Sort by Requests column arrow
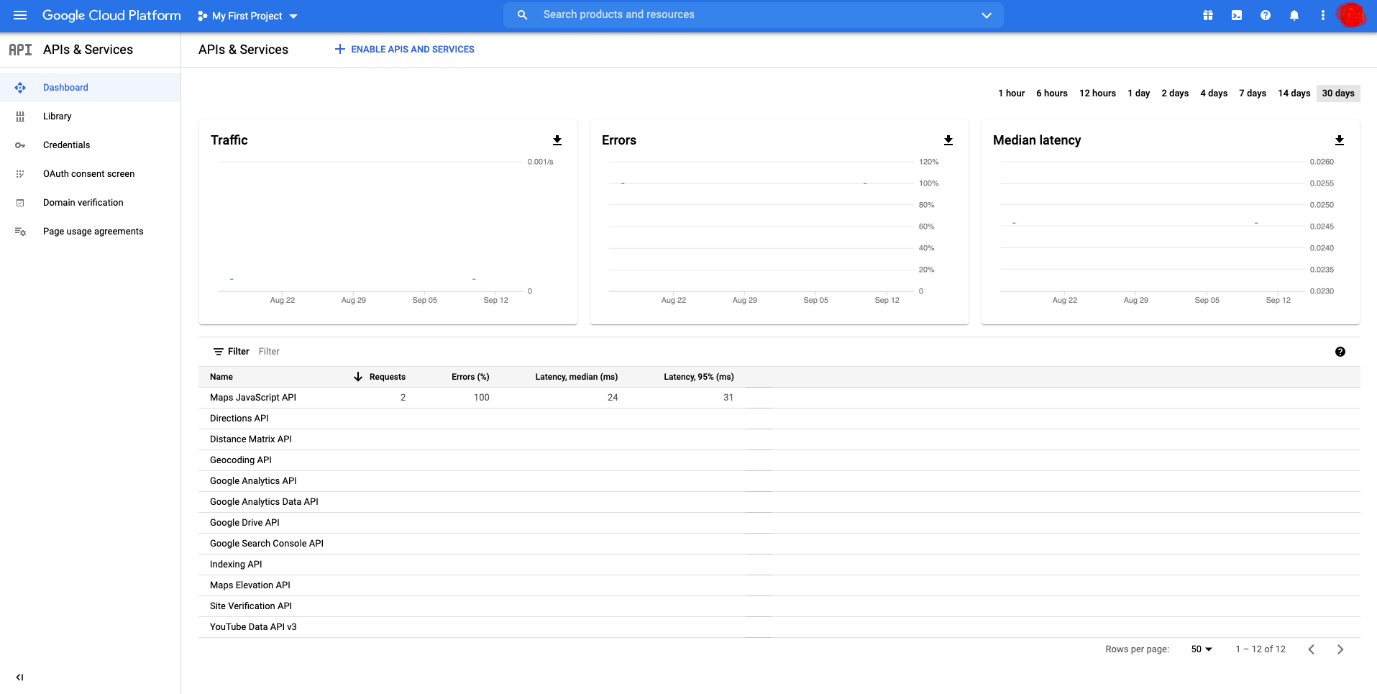This screenshot has width=1377, height=694. [358, 377]
